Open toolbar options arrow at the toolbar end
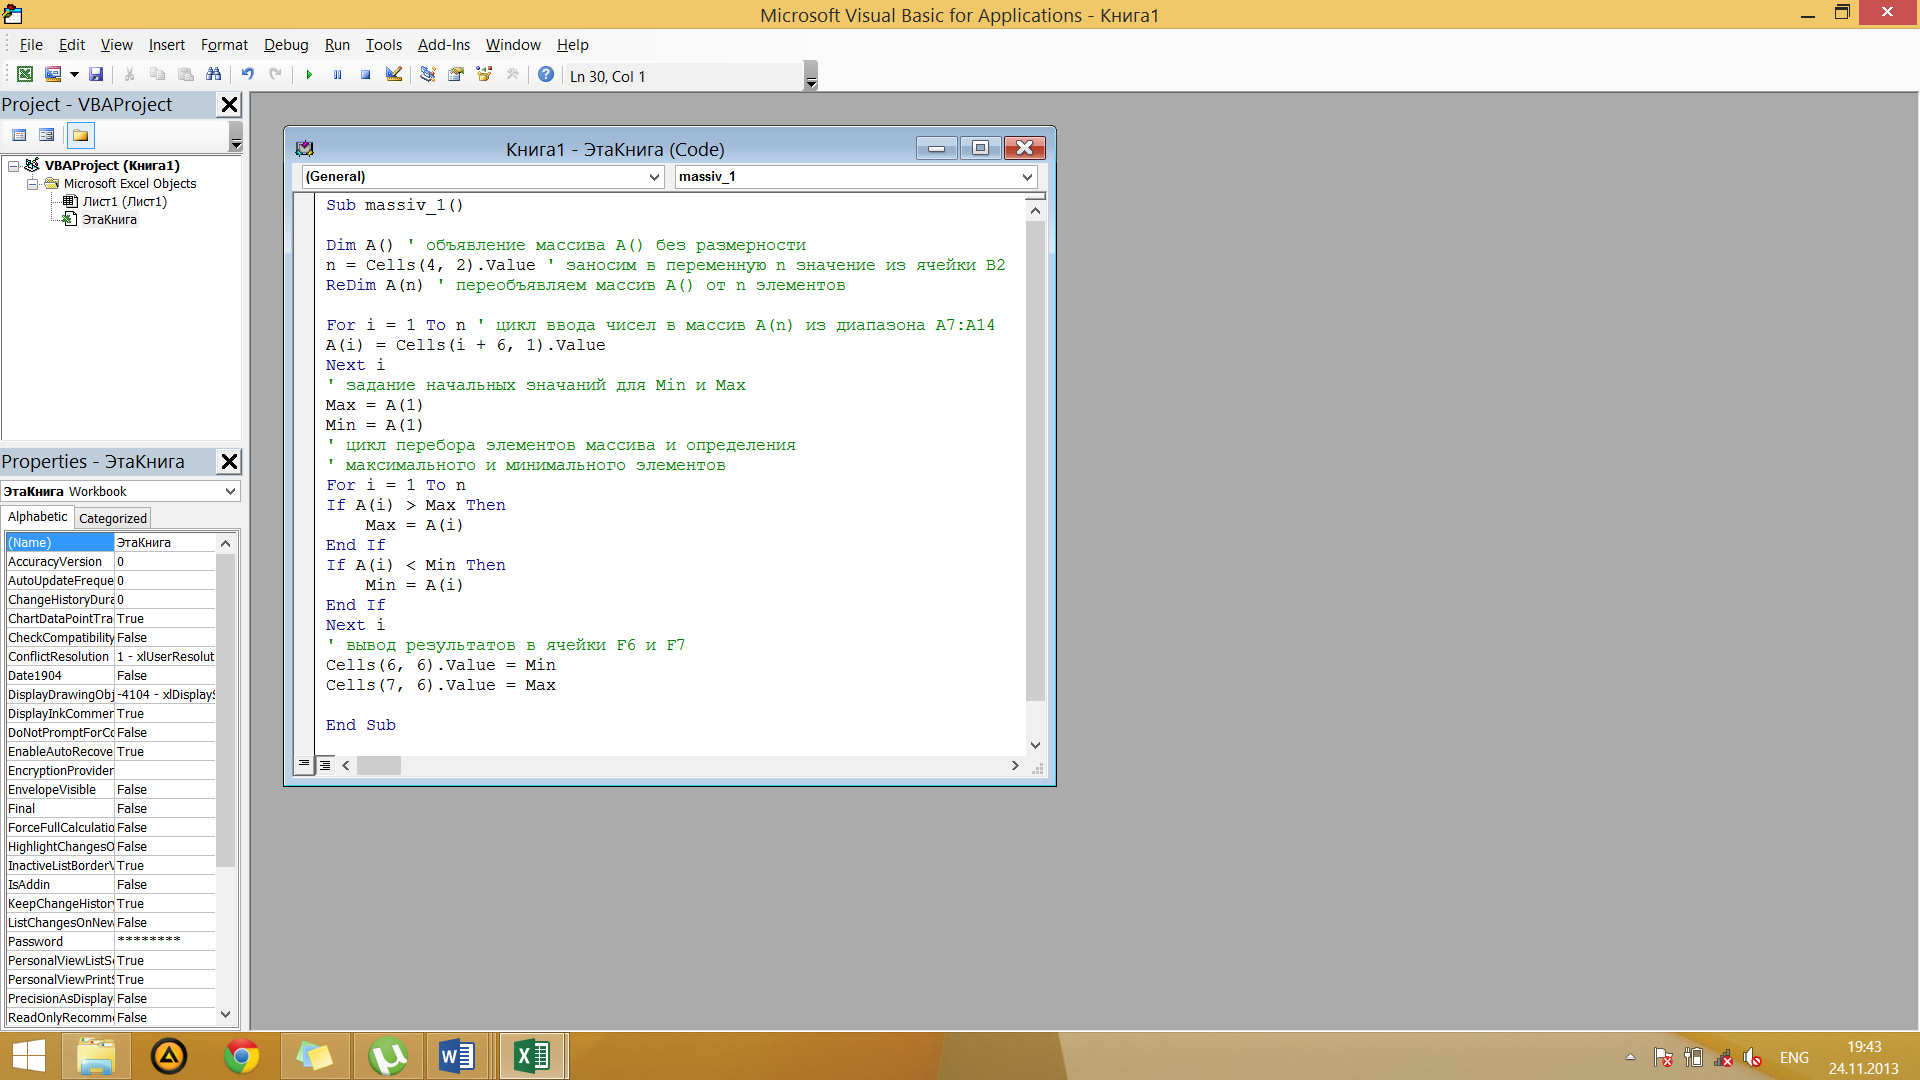Viewport: 1920px width, 1080px height. 811,77
